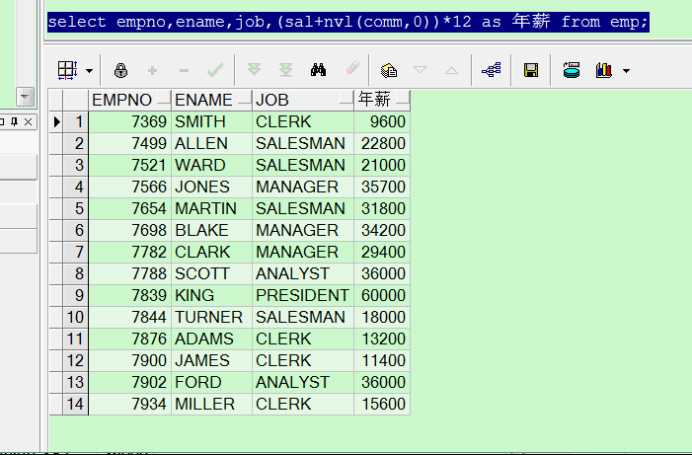Select the 31800 salary cell
Viewport: 692px width, 455px height.
[x=382, y=208]
